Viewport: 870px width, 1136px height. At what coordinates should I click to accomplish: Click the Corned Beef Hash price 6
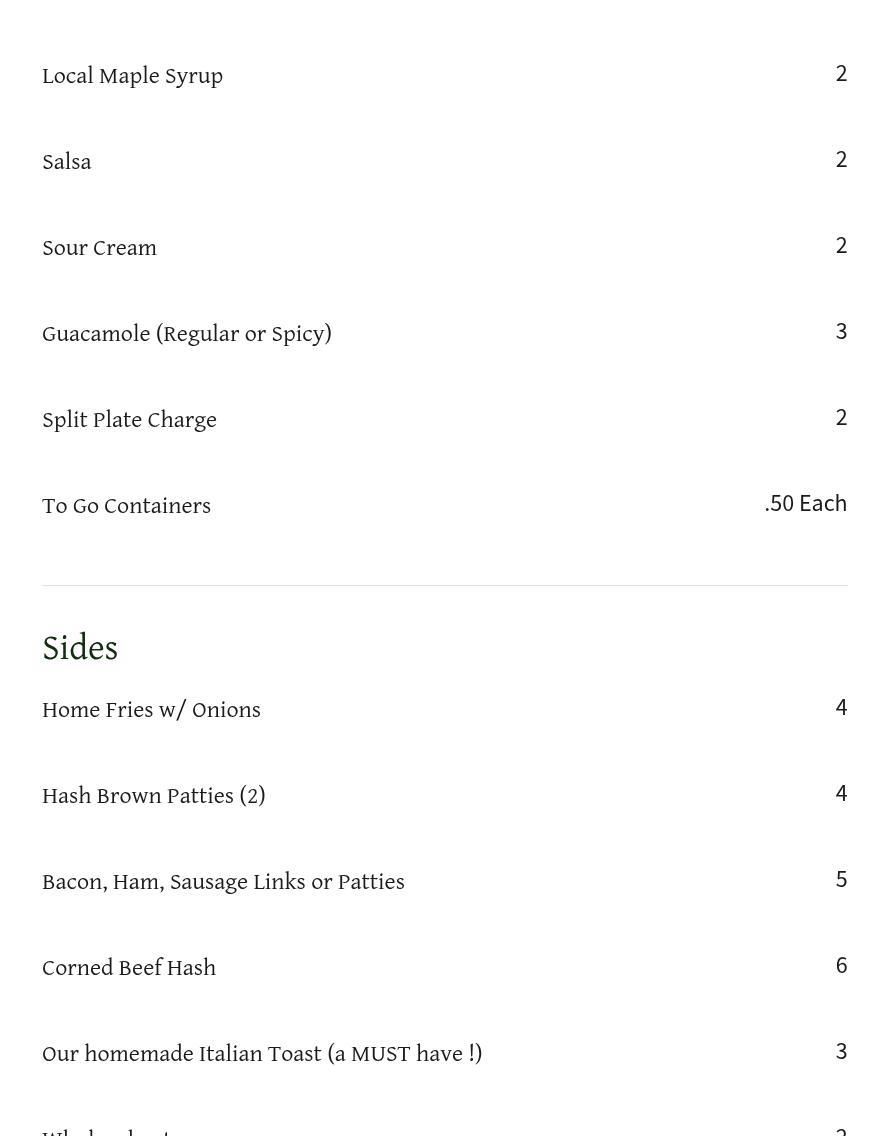point(841,965)
